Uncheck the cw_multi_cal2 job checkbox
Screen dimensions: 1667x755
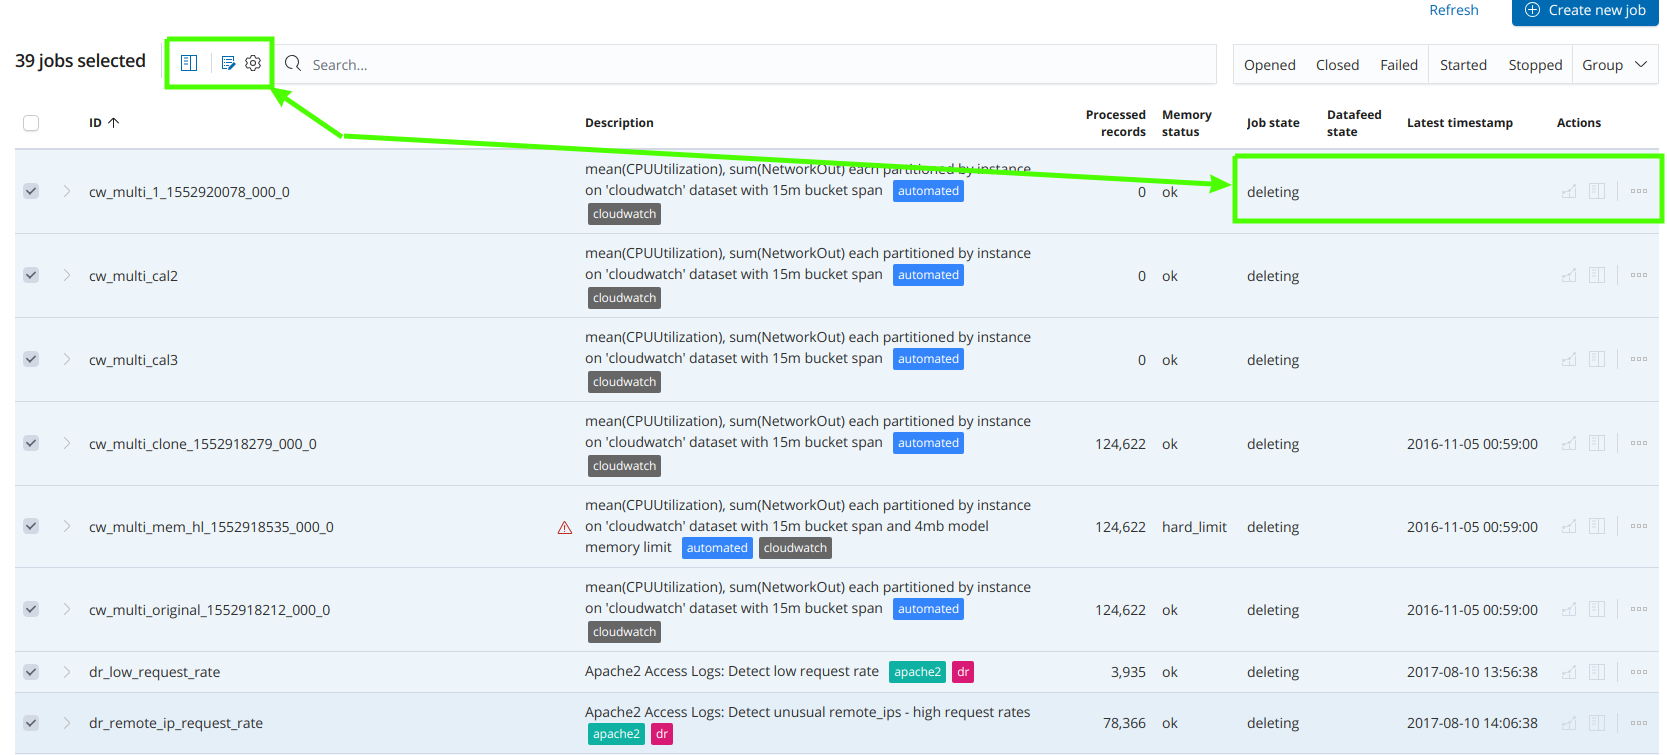point(31,275)
